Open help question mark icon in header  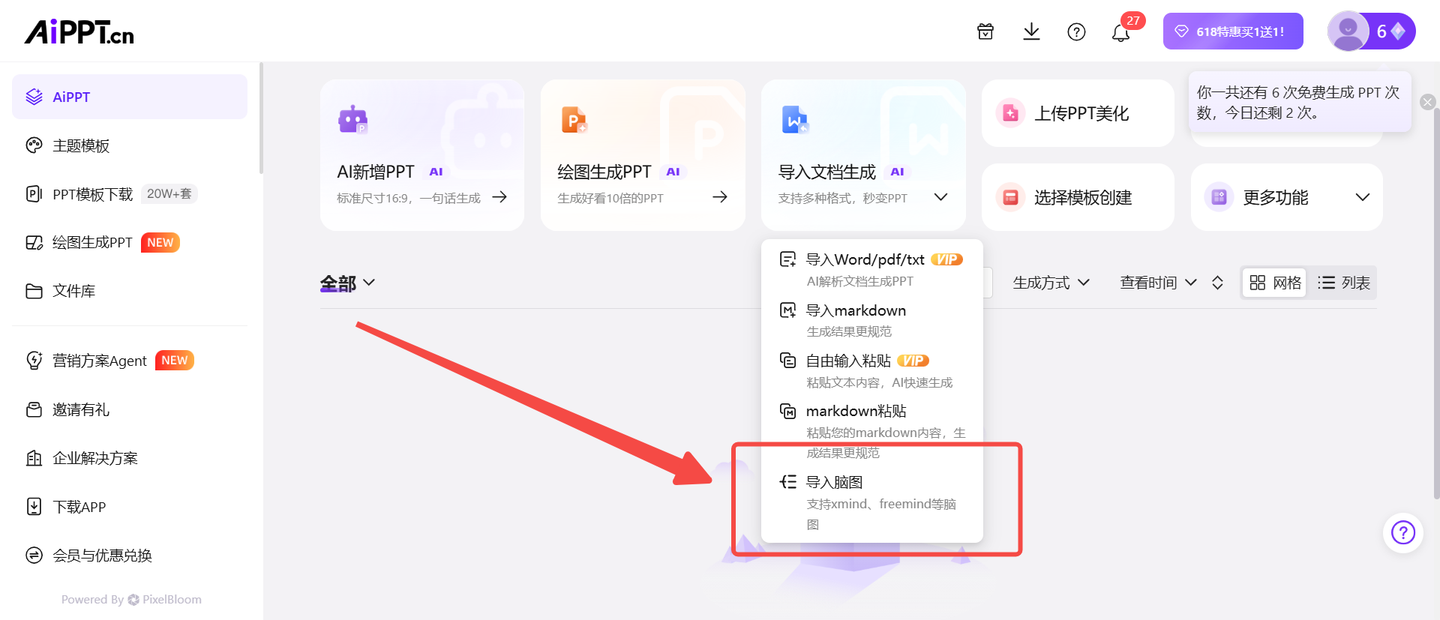1077,32
